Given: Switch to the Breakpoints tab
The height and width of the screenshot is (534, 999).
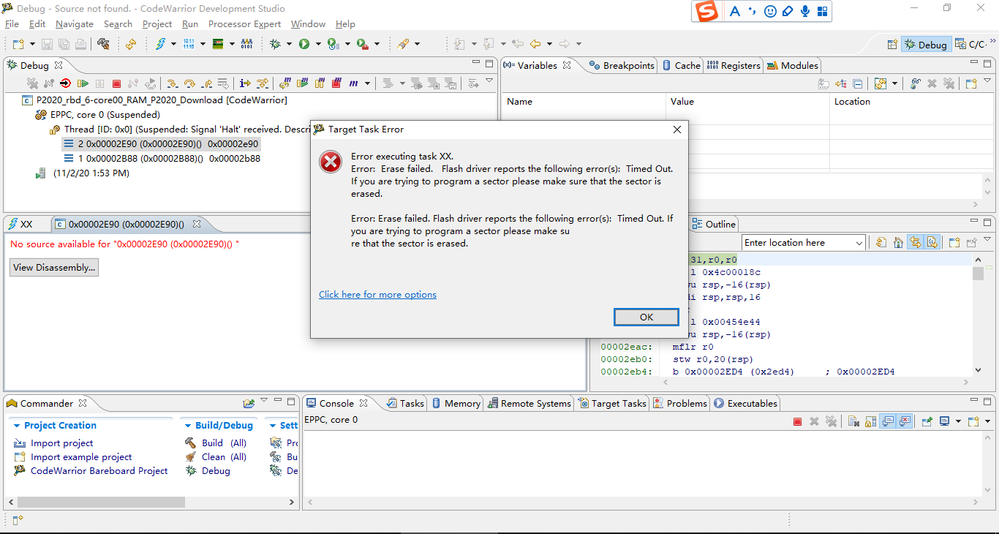Looking at the screenshot, I should click(622, 66).
